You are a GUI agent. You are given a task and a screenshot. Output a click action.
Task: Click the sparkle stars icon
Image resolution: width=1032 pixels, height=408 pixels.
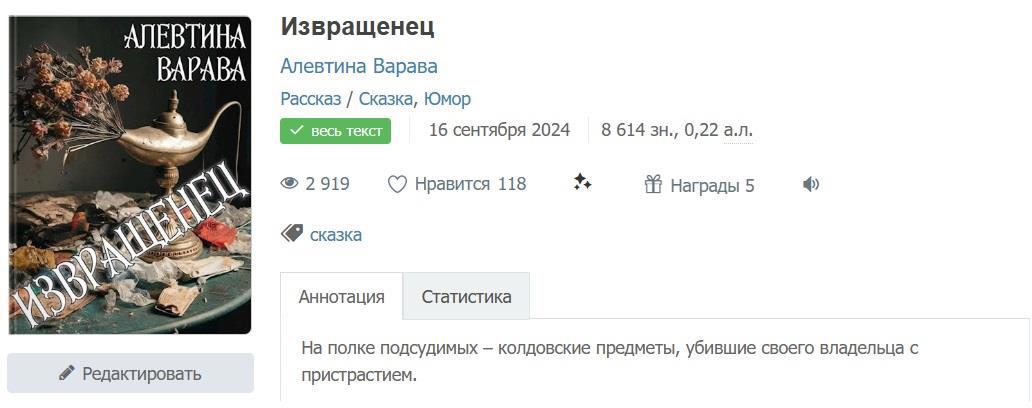[x=583, y=182]
